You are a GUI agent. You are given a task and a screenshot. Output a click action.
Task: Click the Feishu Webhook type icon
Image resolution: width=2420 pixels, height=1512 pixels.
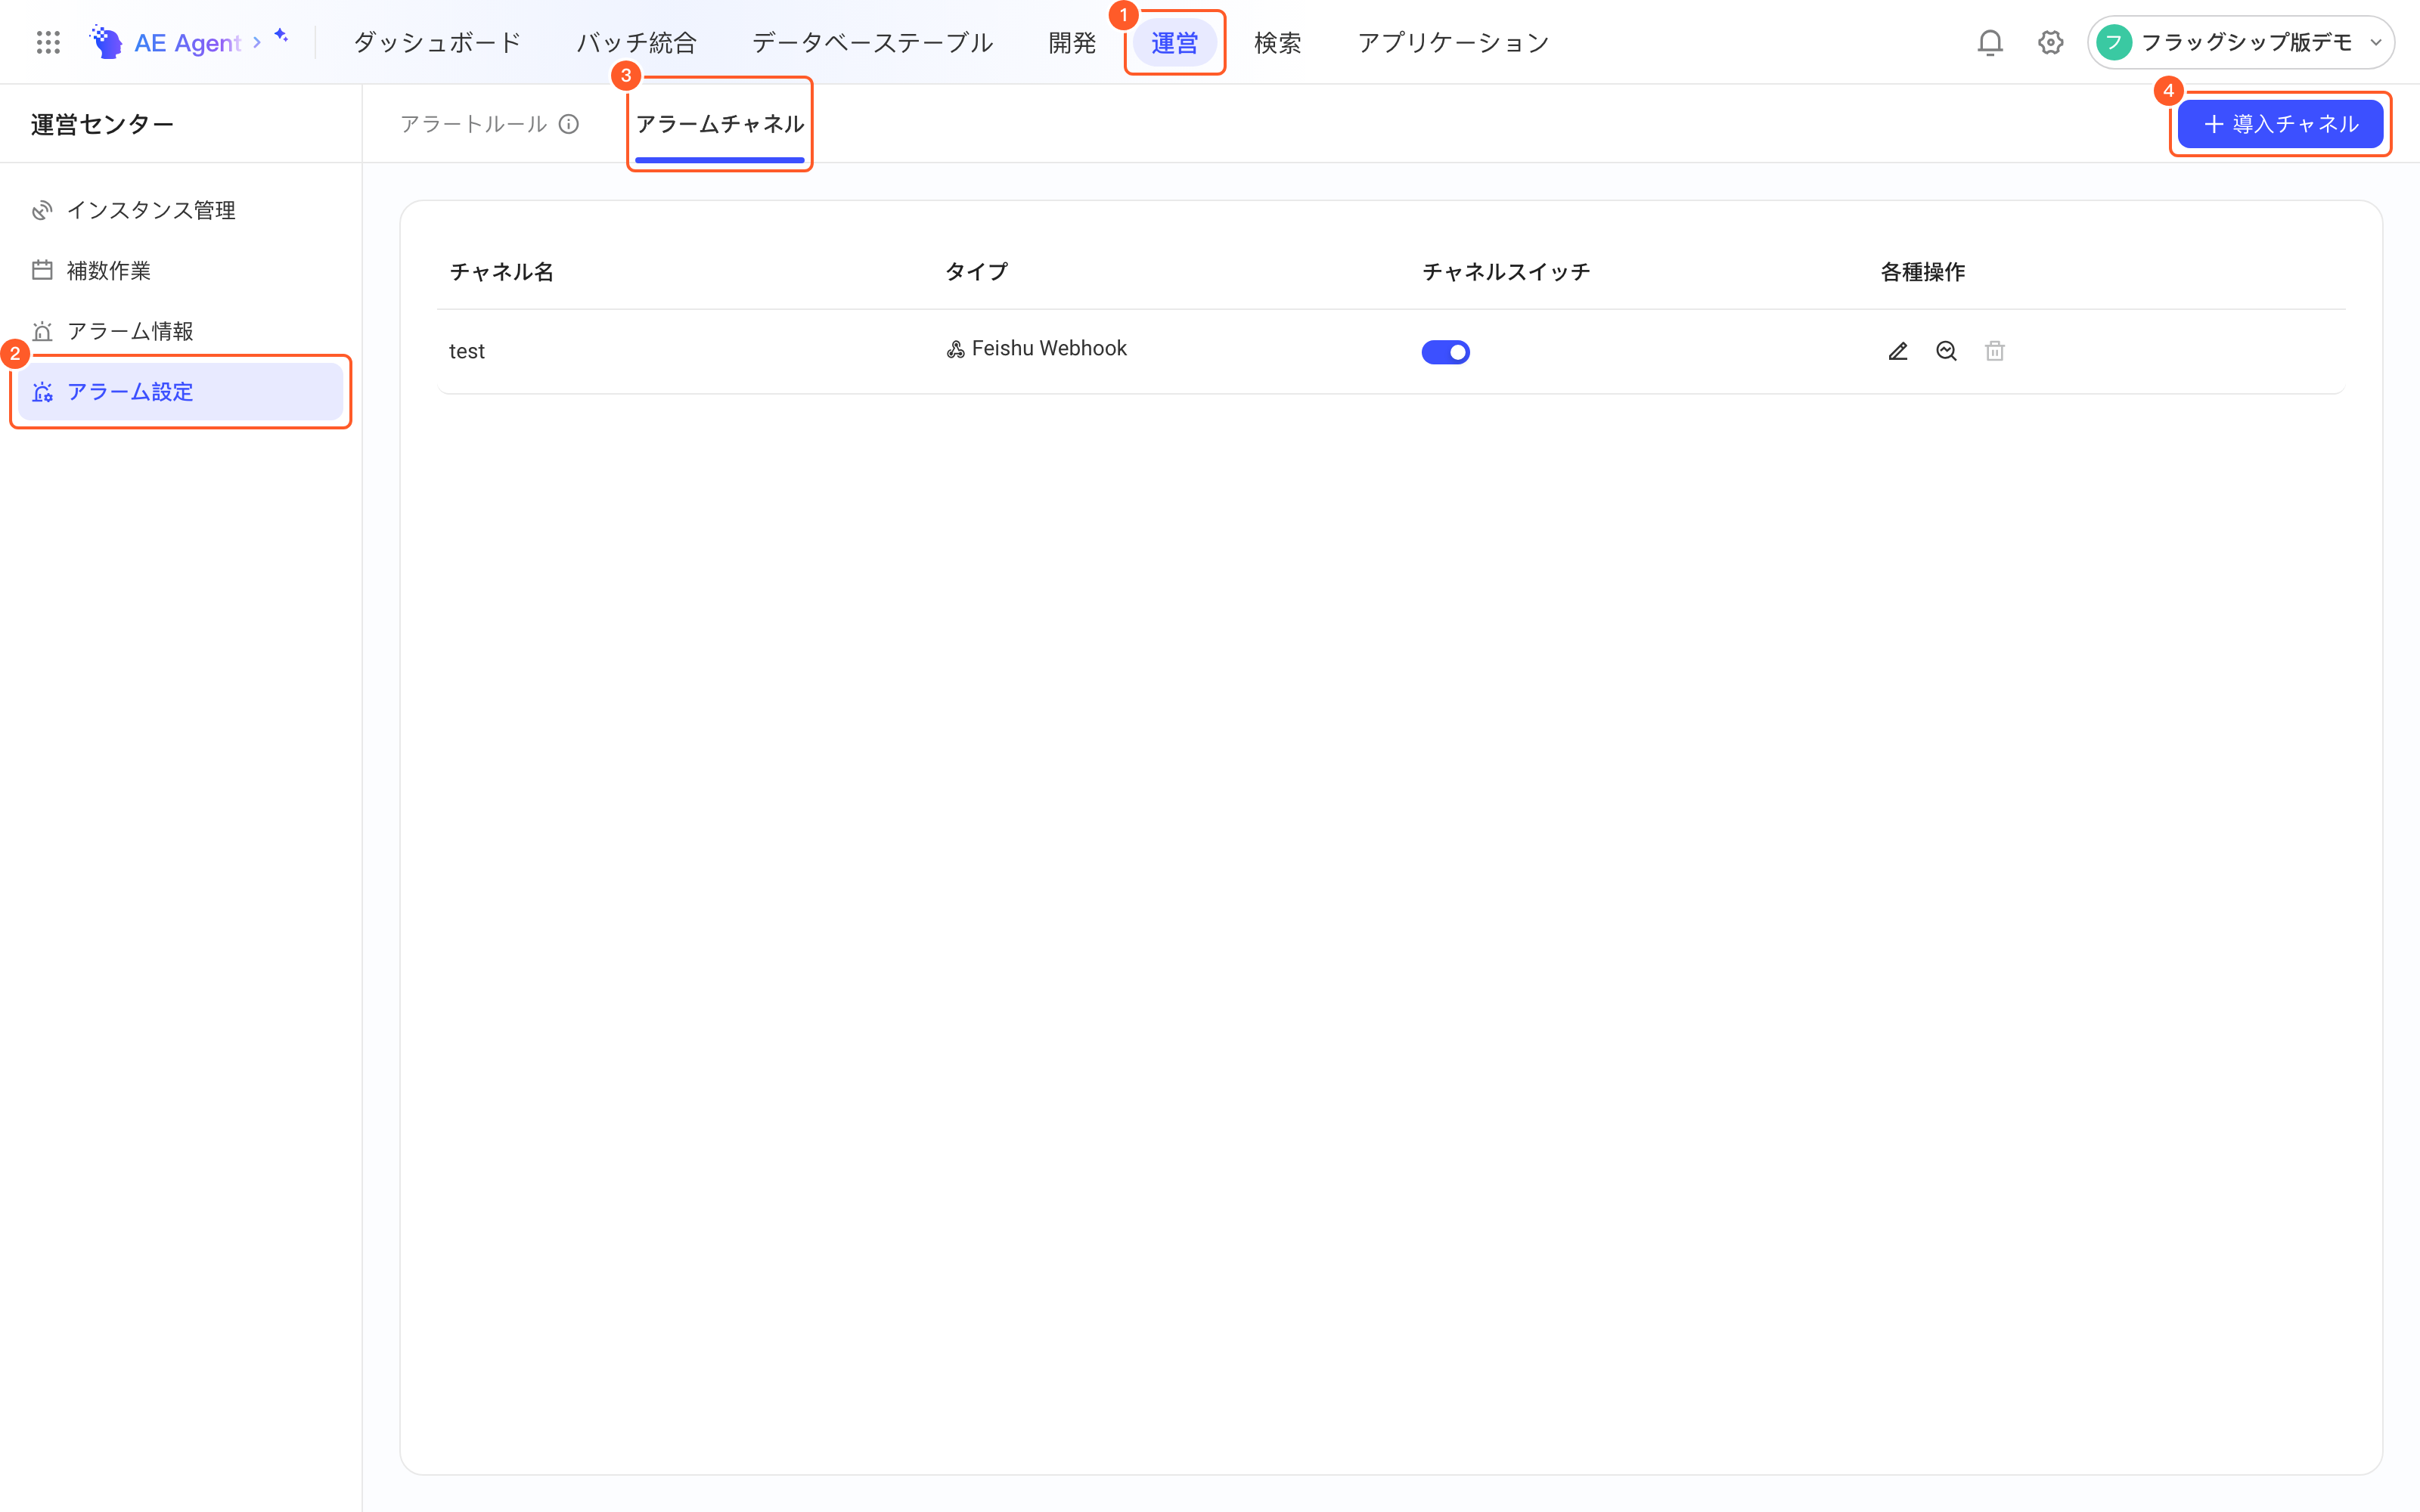[955, 349]
